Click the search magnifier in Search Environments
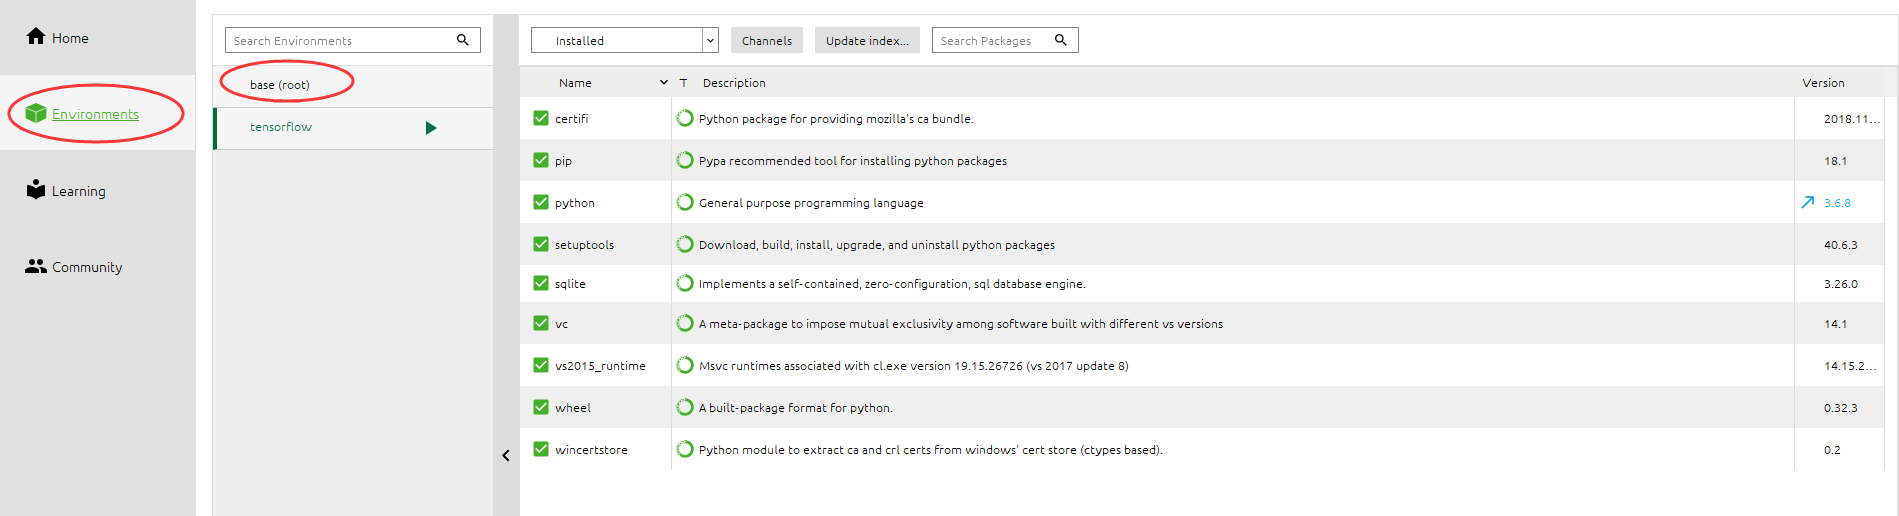 (x=463, y=40)
